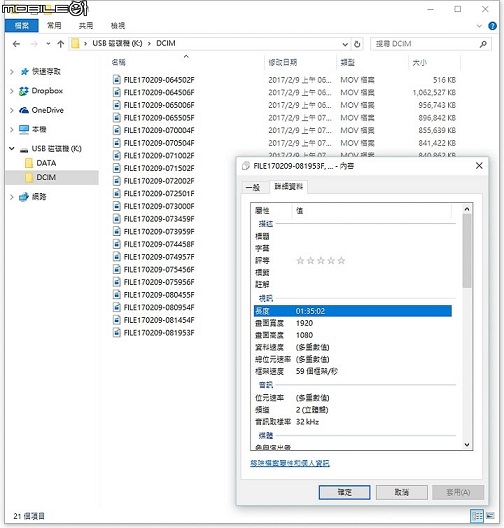504x528 pixels.
Task: Click the search magnifier icon
Action: (x=483, y=44)
